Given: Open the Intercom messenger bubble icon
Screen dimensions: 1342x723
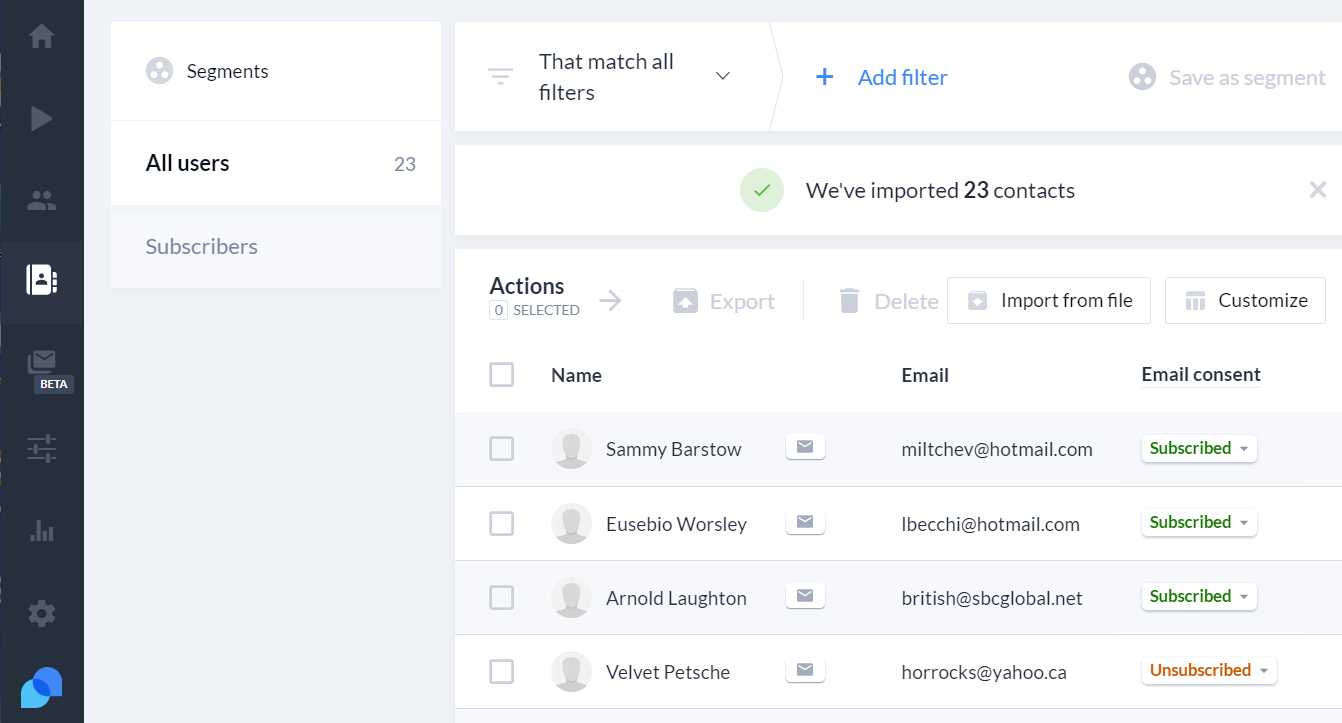Looking at the screenshot, I should click(x=41, y=687).
